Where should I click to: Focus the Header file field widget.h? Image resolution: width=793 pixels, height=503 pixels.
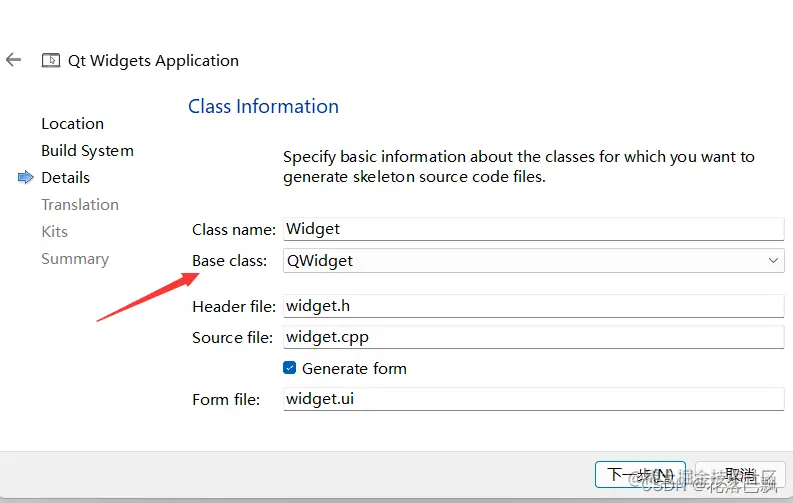click(534, 306)
